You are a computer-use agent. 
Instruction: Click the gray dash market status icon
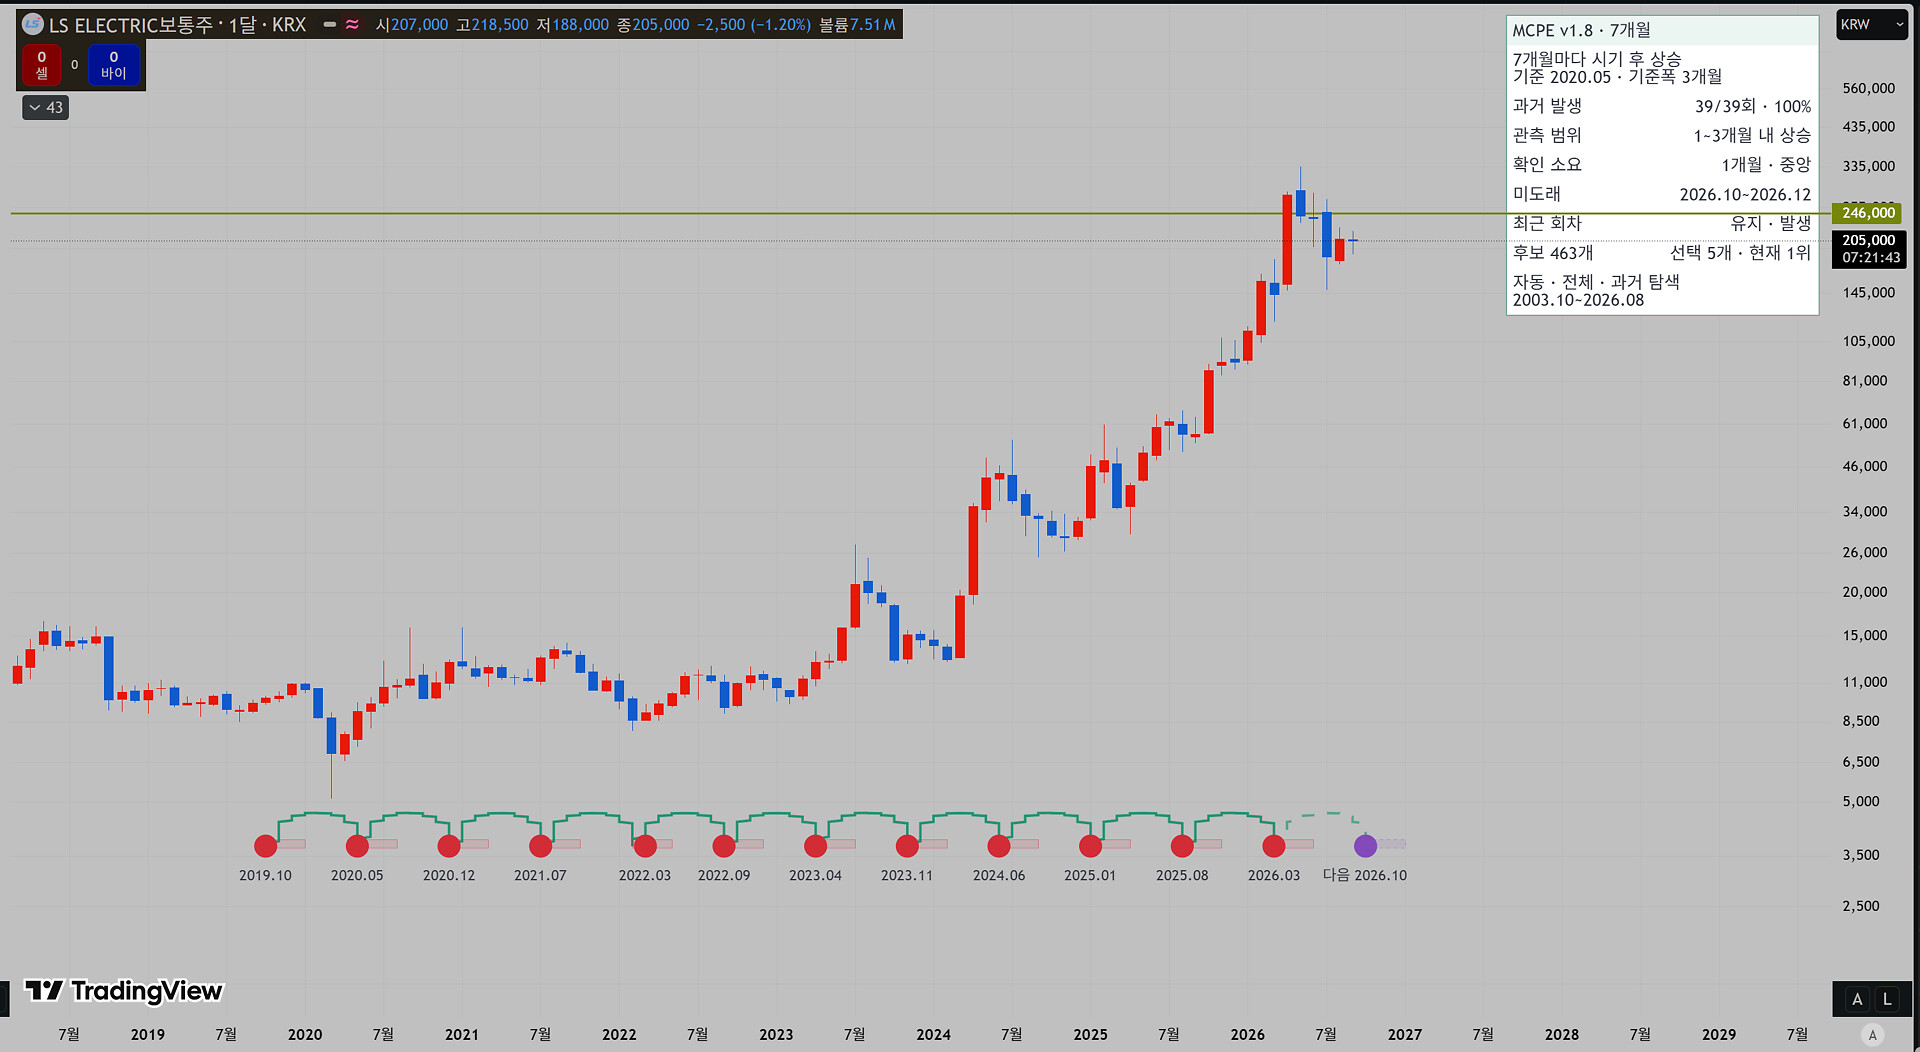click(x=329, y=25)
